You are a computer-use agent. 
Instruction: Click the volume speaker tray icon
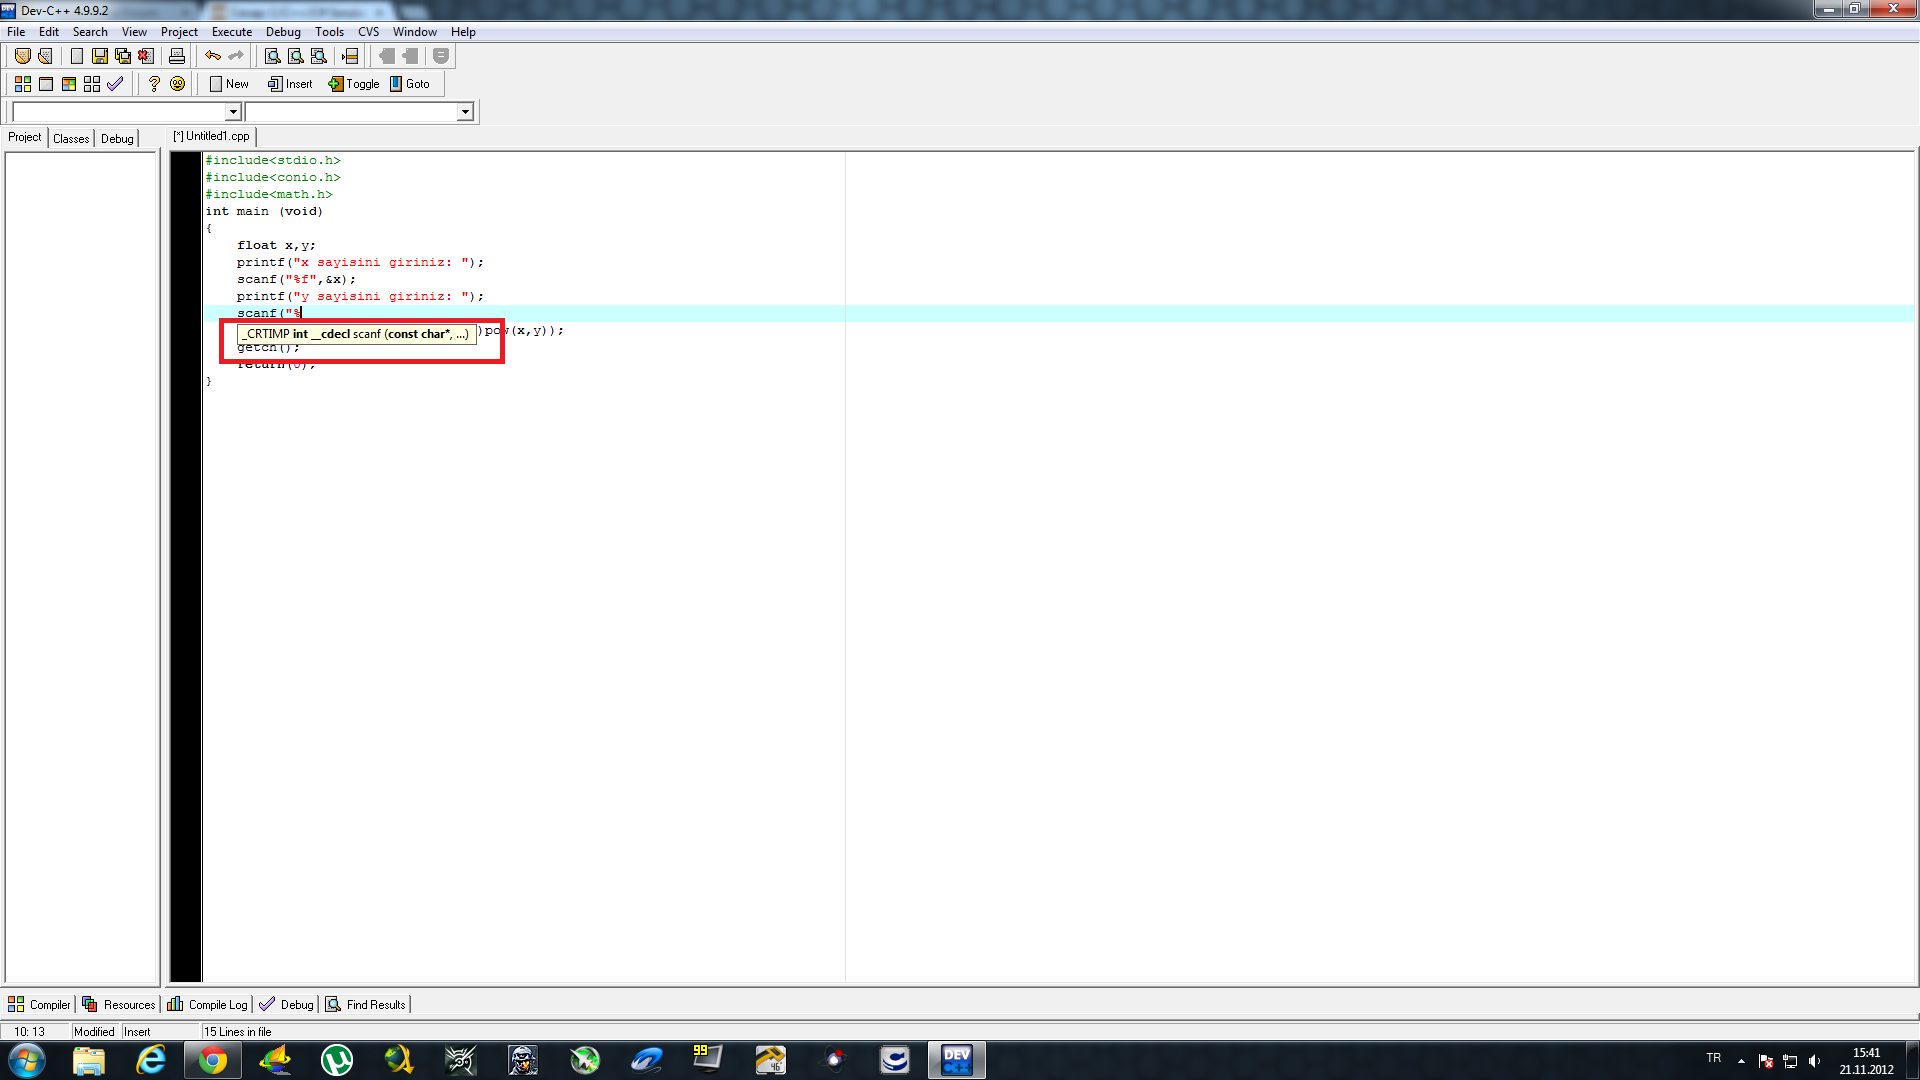1814,1061
